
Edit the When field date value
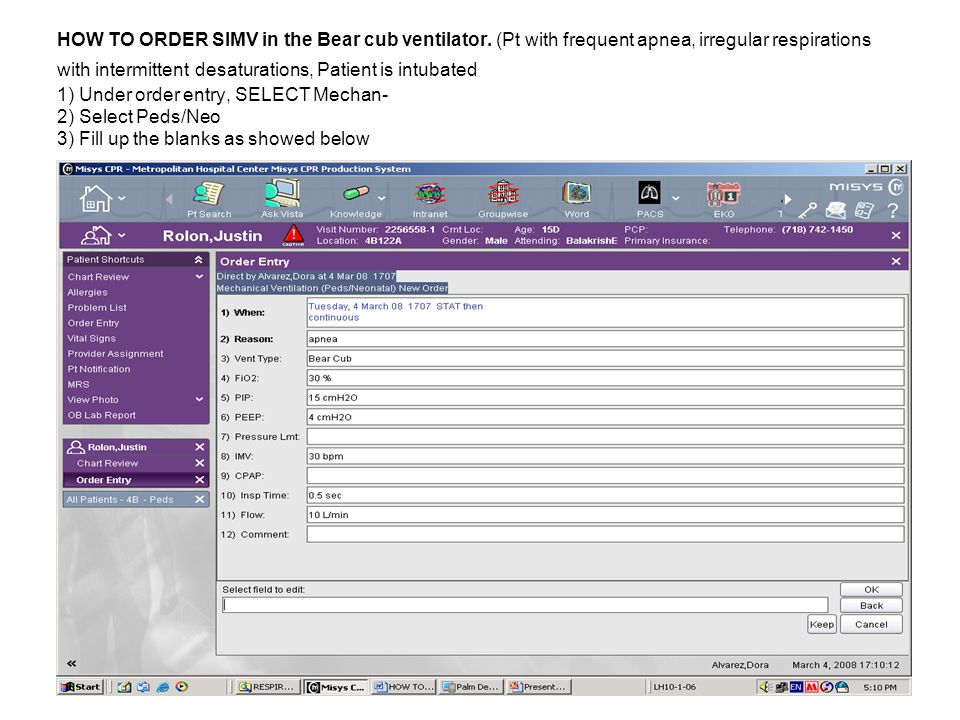(605, 312)
